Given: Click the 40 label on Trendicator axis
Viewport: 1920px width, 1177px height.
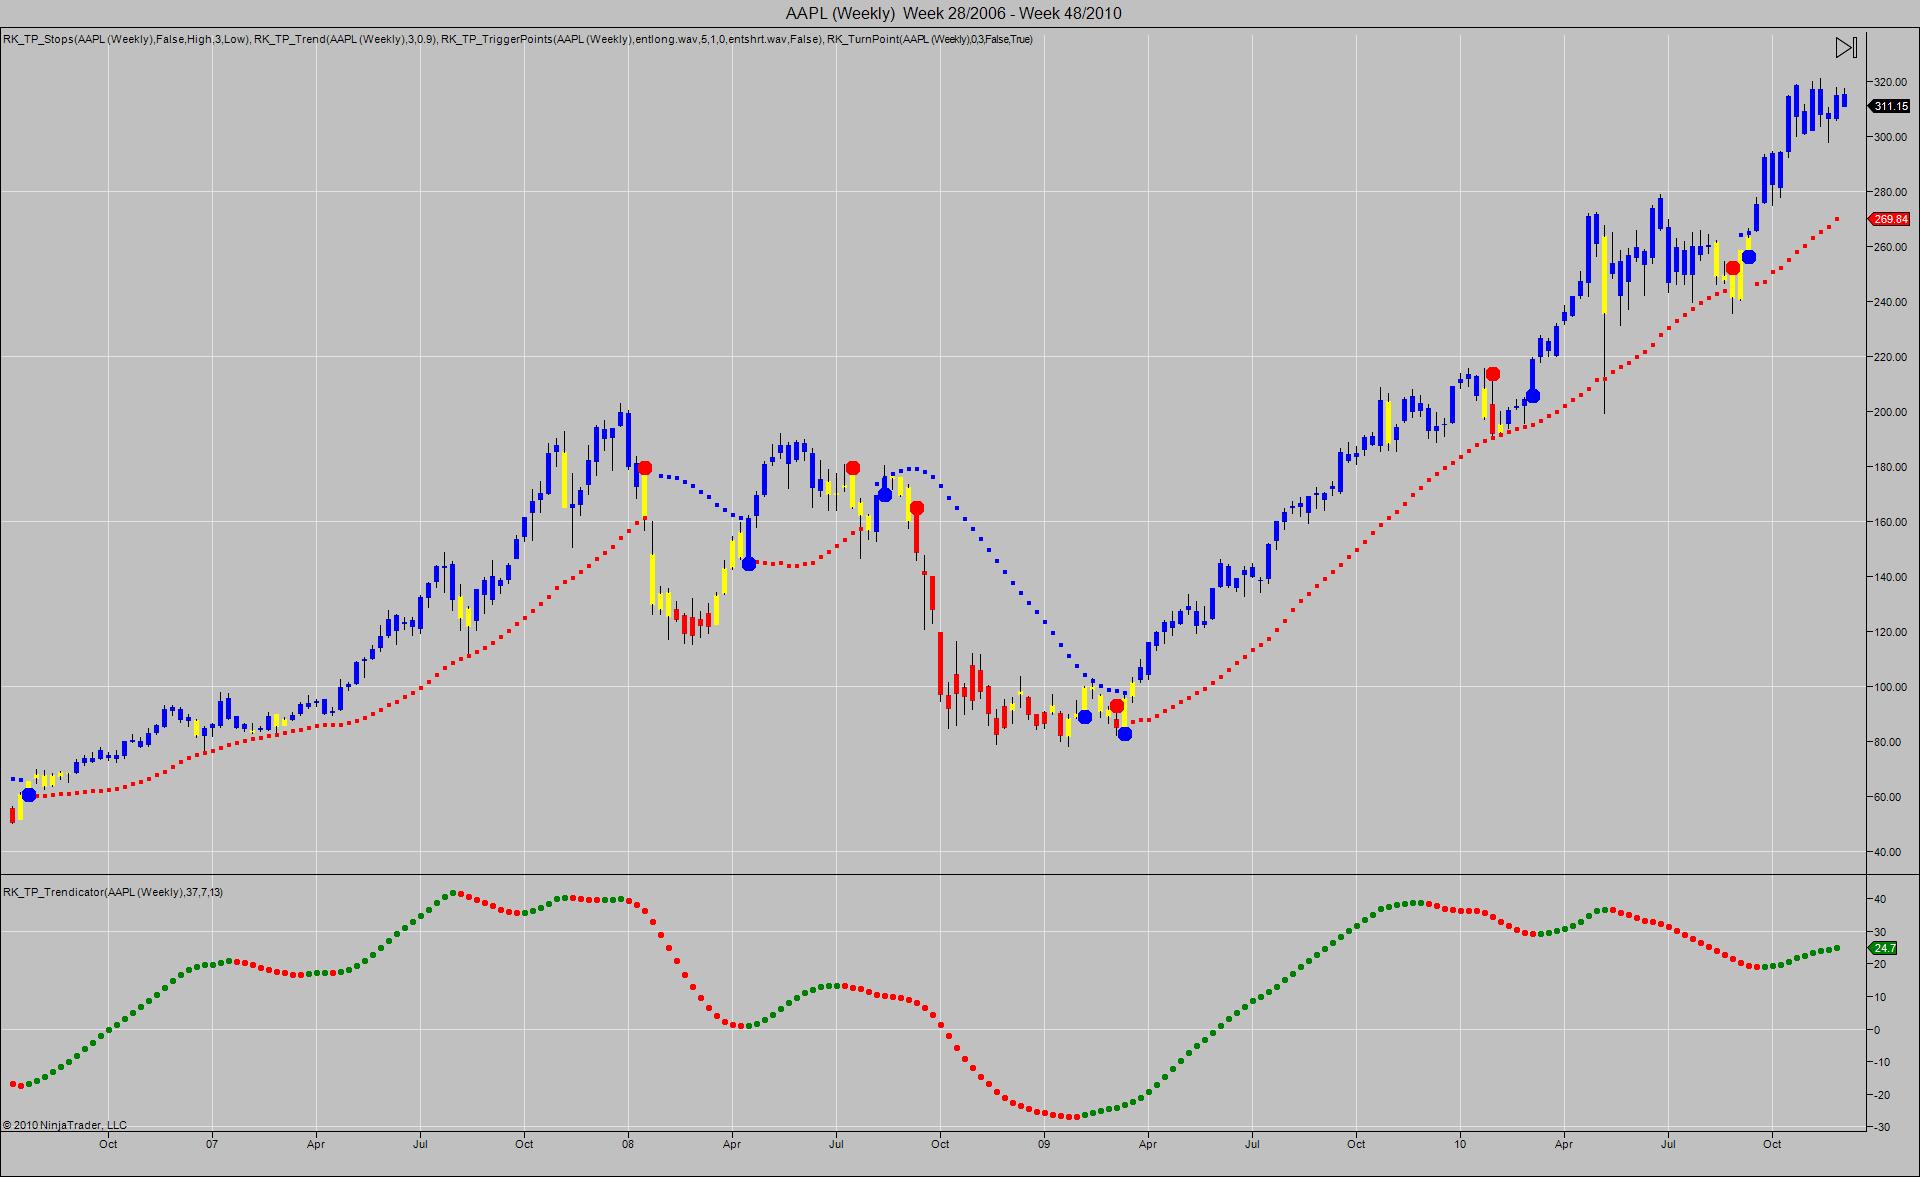Looking at the screenshot, I should 1880,900.
